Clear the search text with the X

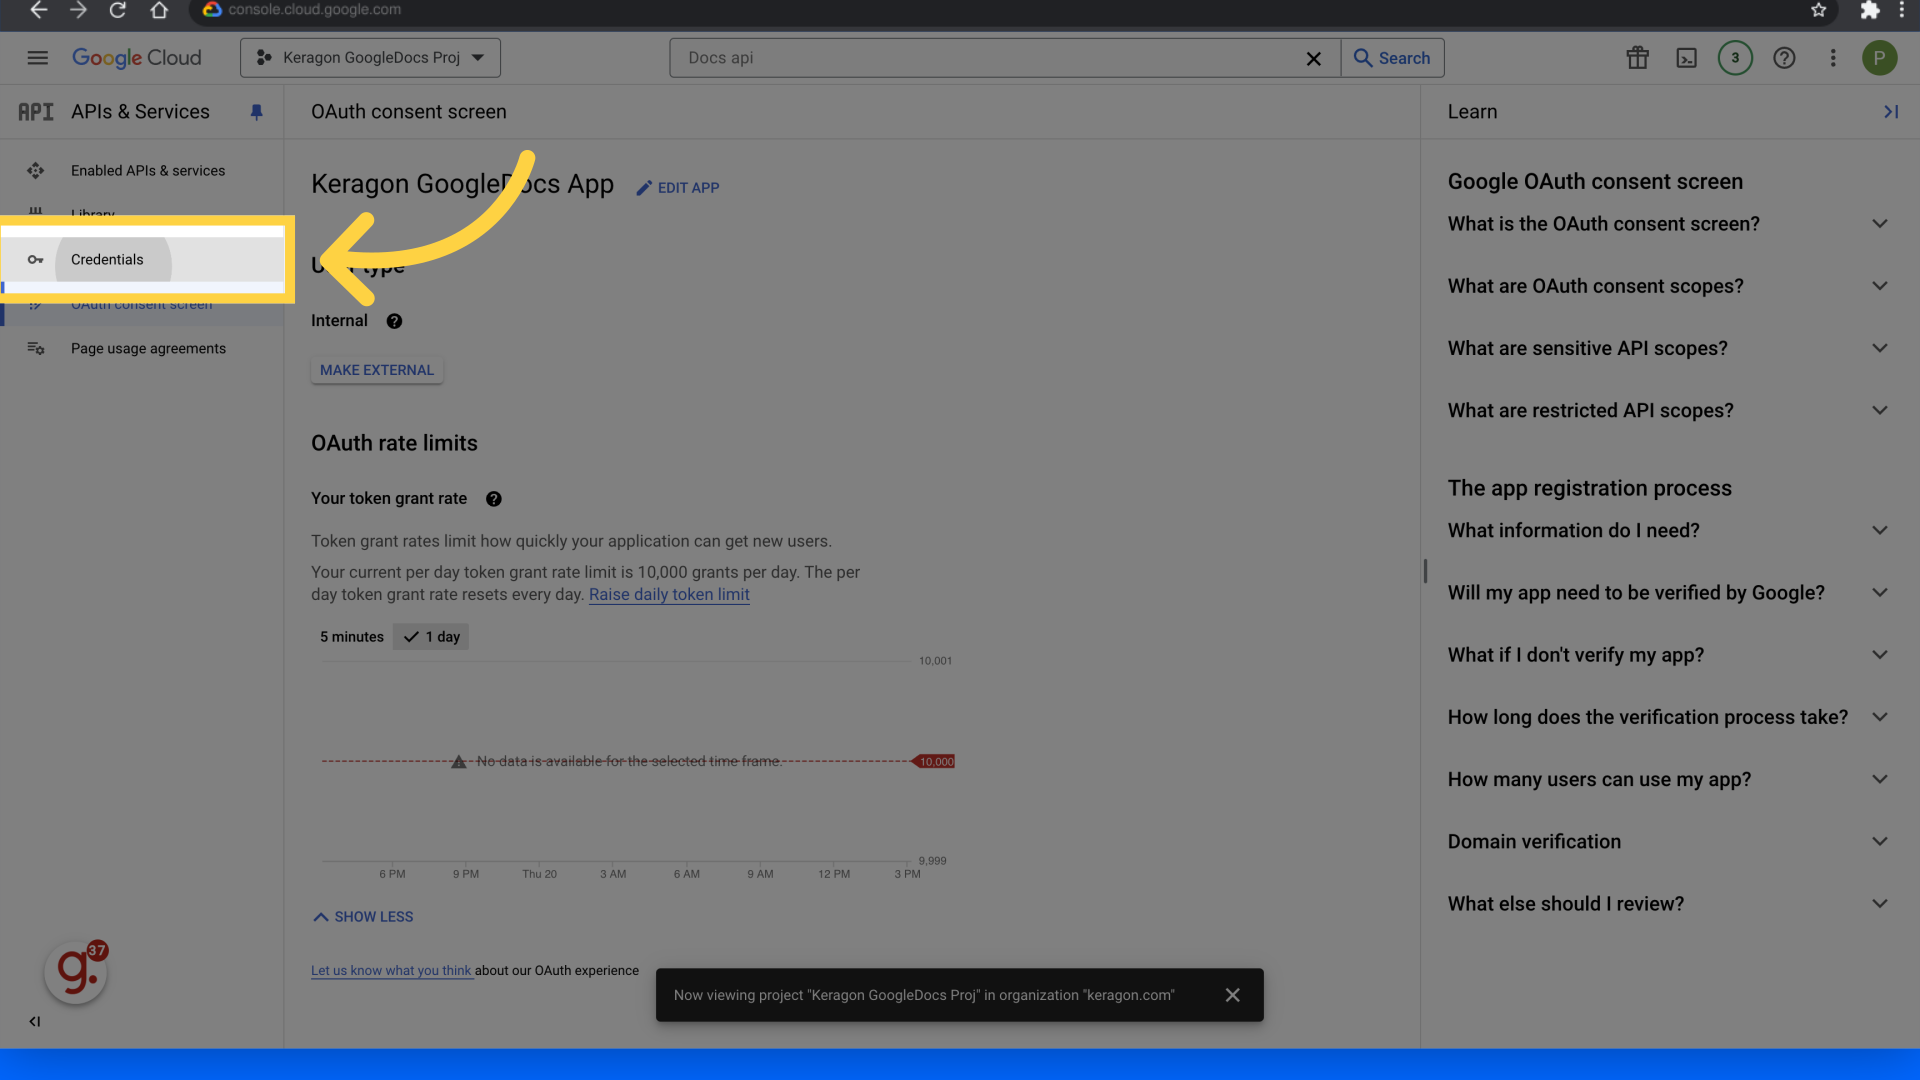1314,59
